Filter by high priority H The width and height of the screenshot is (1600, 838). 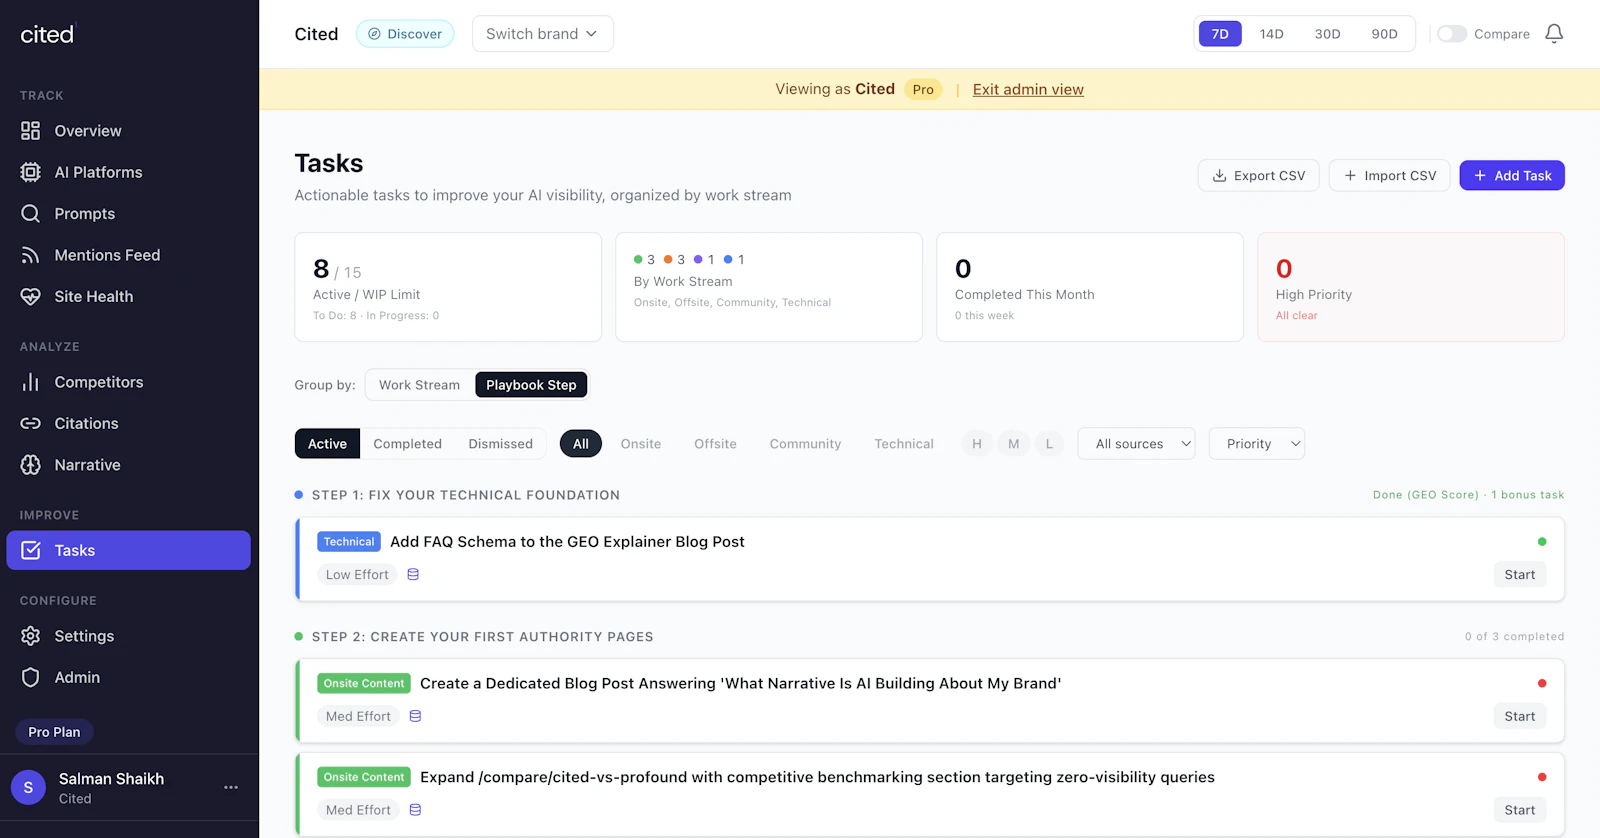click(x=977, y=444)
